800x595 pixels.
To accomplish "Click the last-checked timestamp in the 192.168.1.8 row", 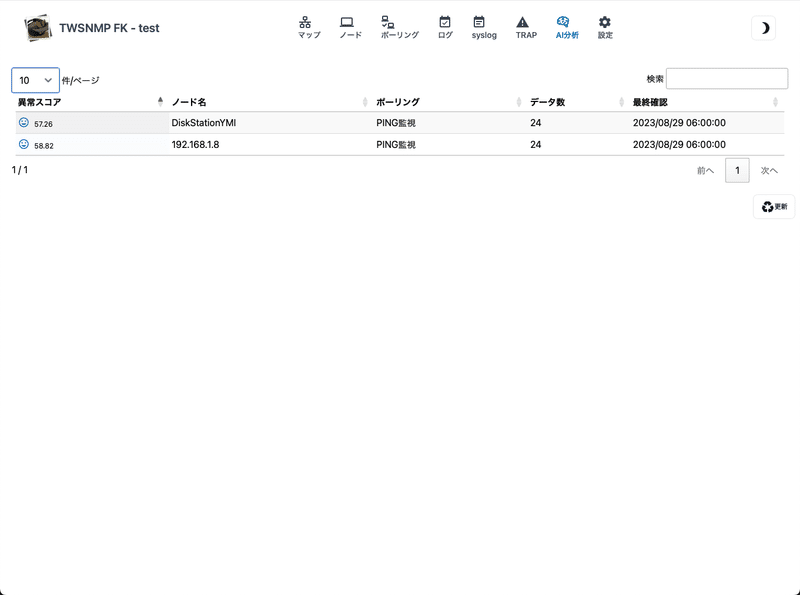I will (x=679, y=145).
